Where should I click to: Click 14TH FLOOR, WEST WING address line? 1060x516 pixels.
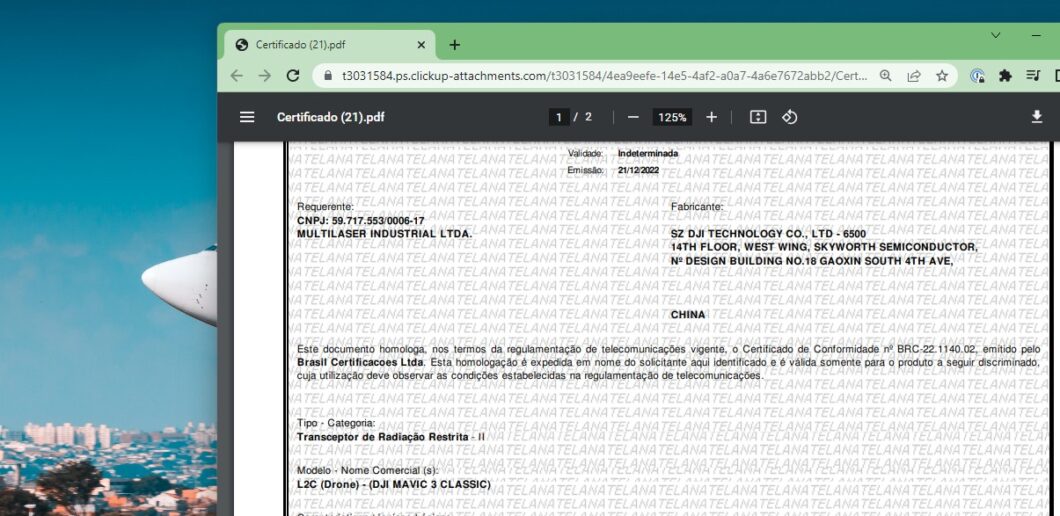coord(824,247)
